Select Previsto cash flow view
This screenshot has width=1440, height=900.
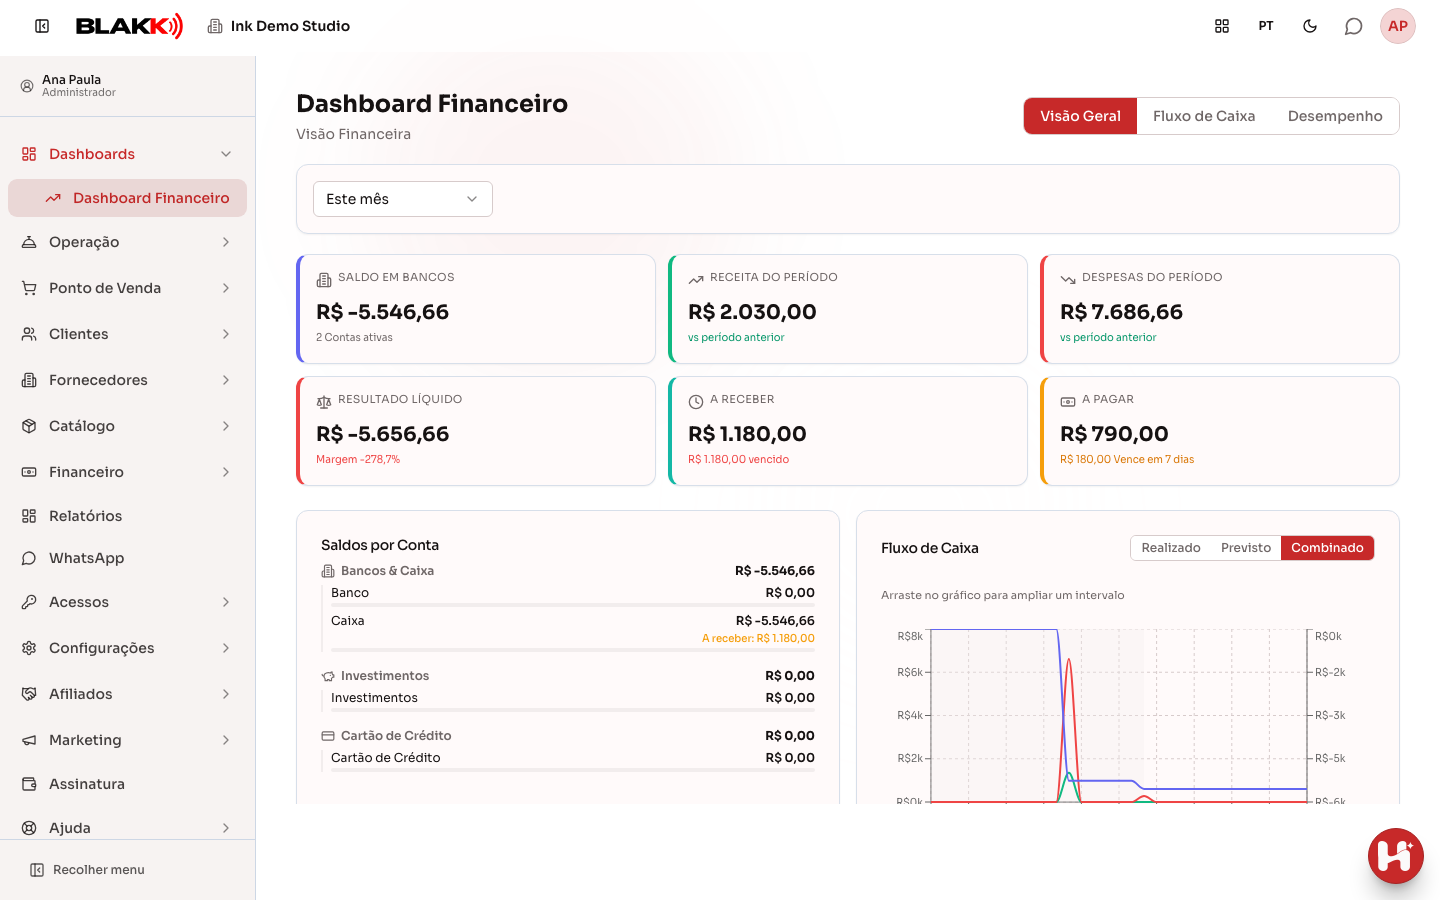[1246, 548]
